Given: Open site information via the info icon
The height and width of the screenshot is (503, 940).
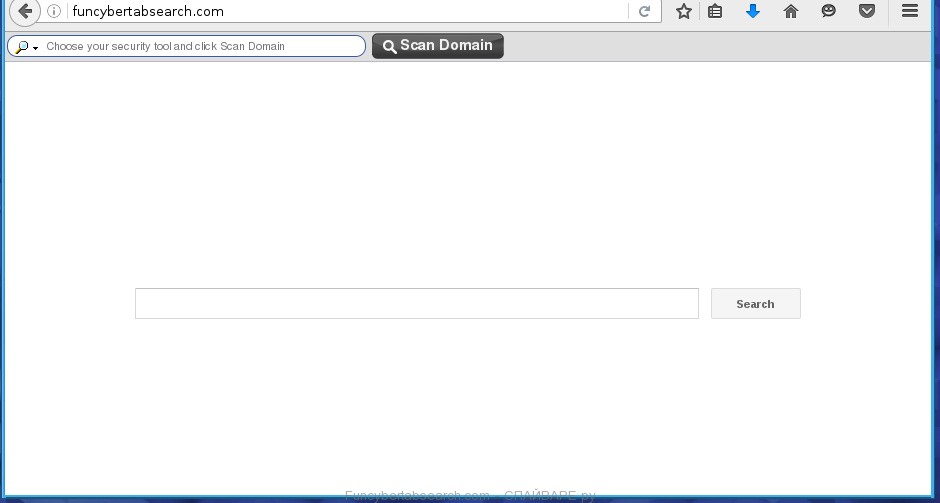Looking at the screenshot, I should [x=55, y=12].
